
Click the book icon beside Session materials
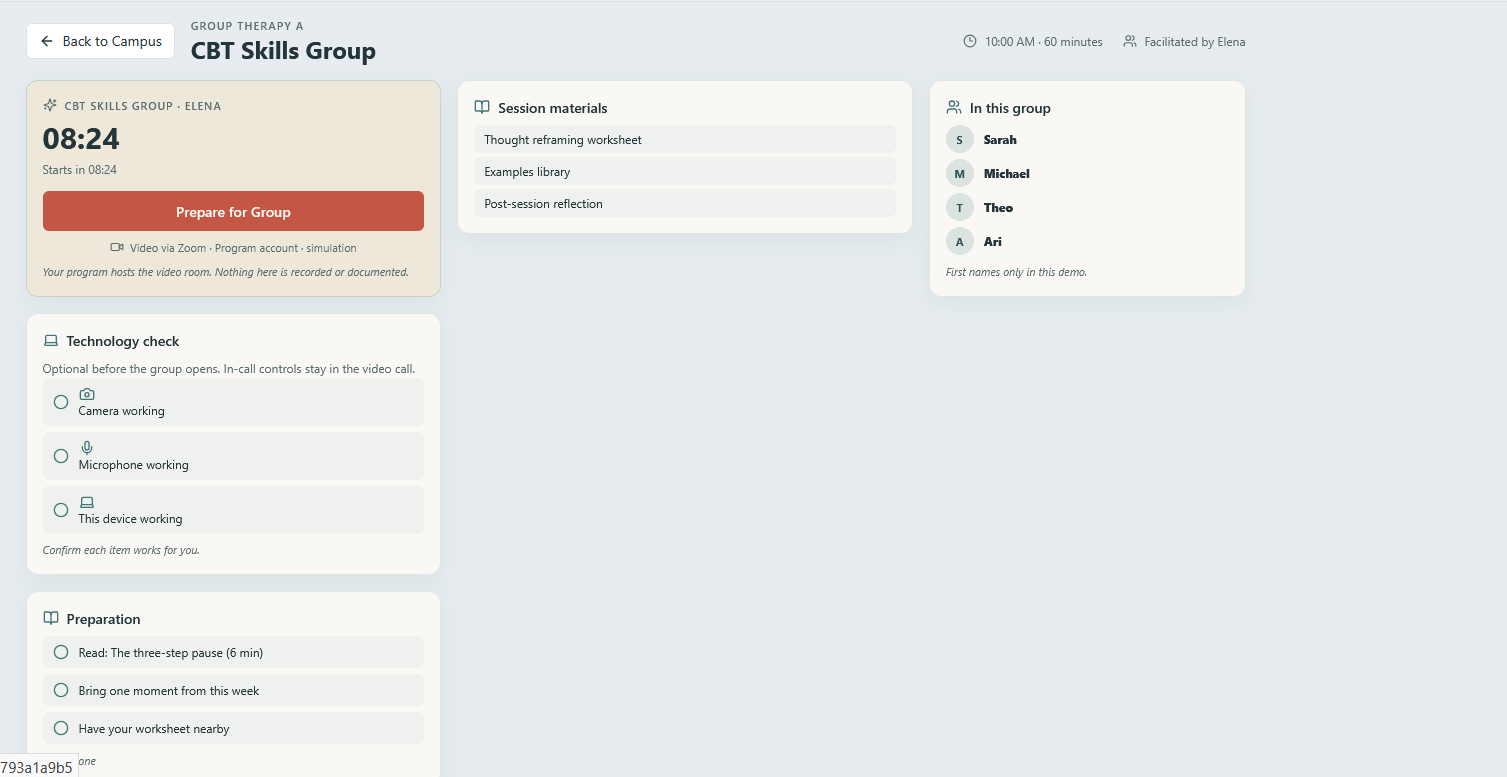point(482,107)
